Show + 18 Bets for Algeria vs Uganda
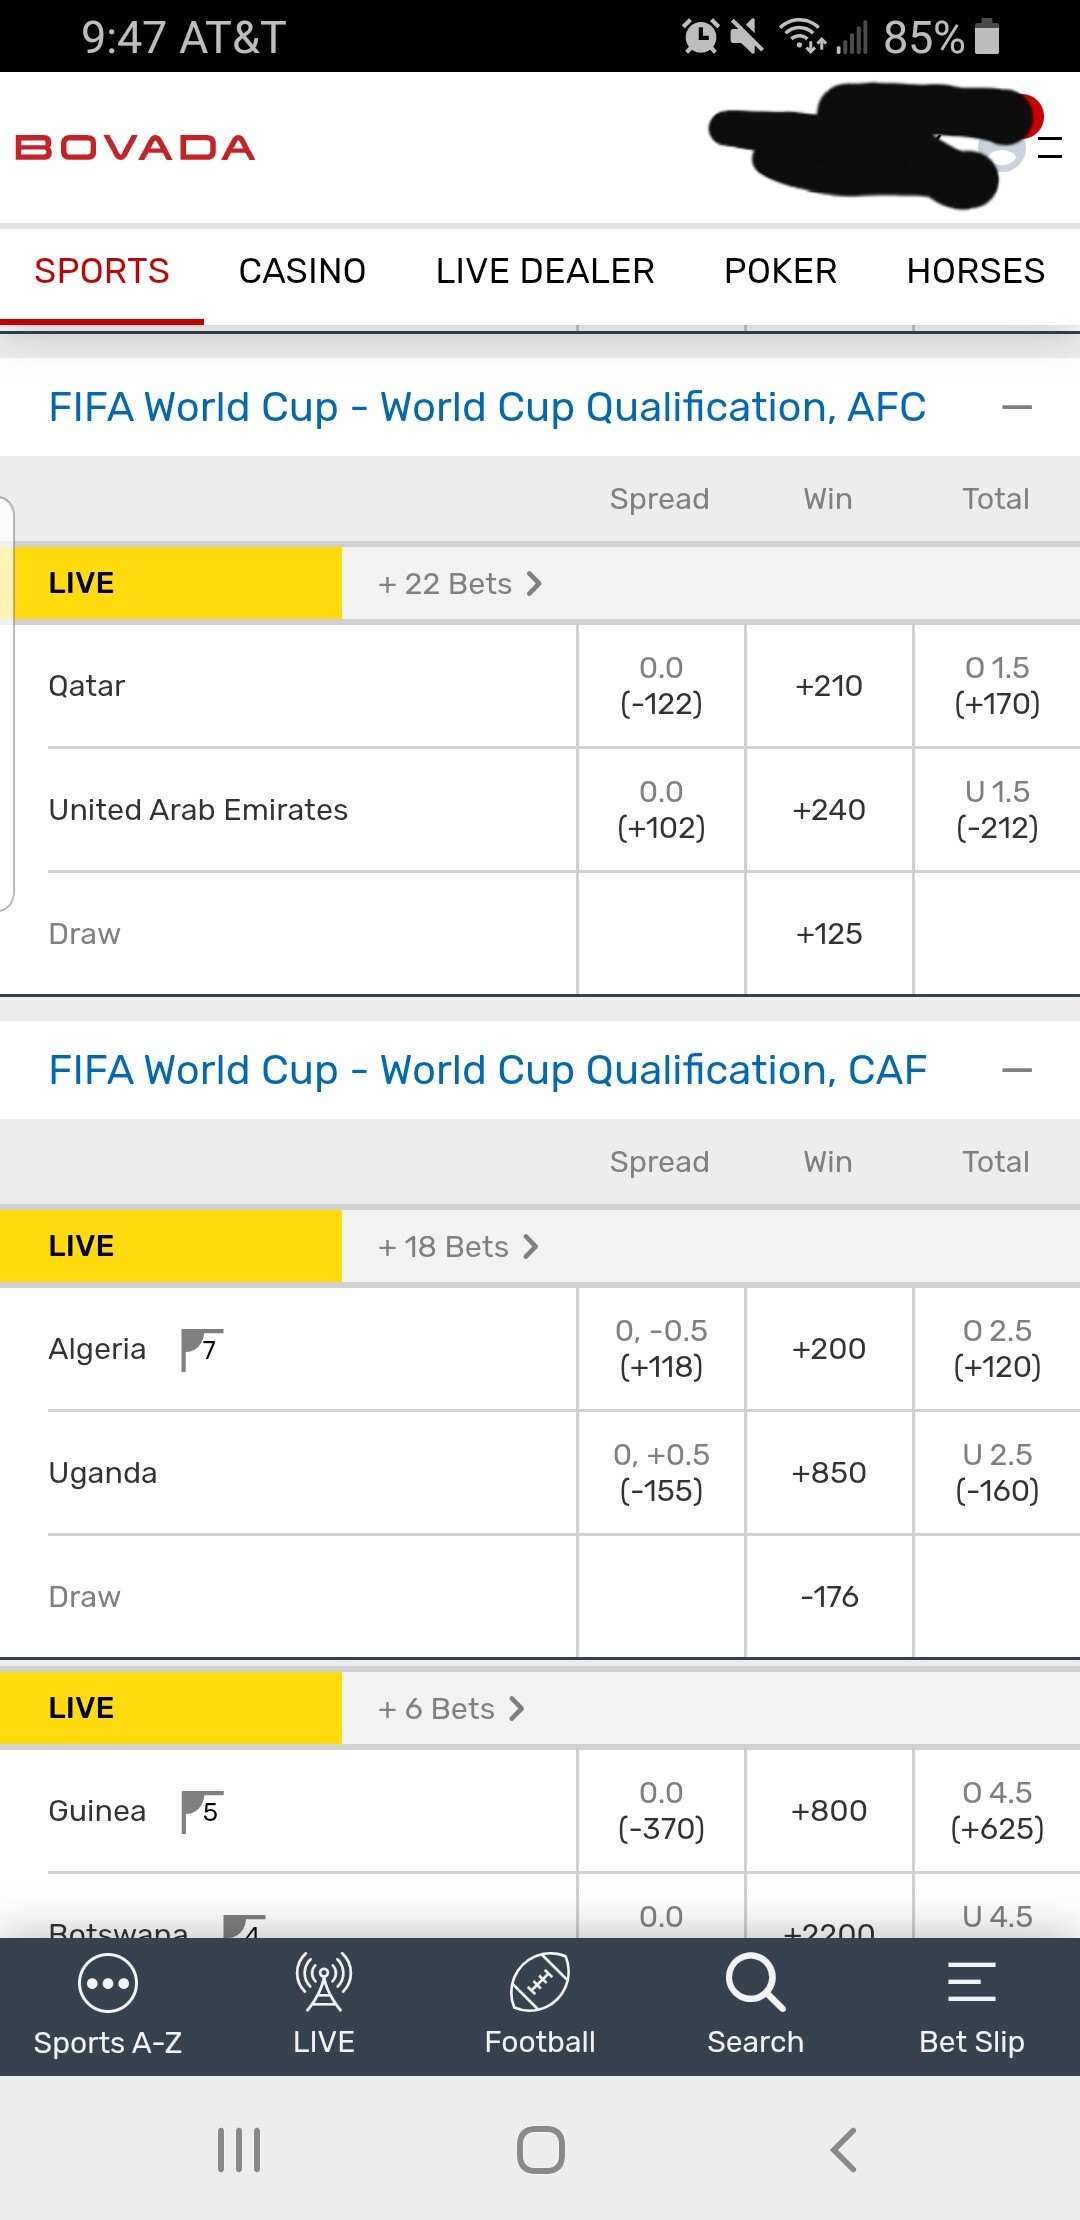Image resolution: width=1080 pixels, height=2220 pixels. [458, 1247]
